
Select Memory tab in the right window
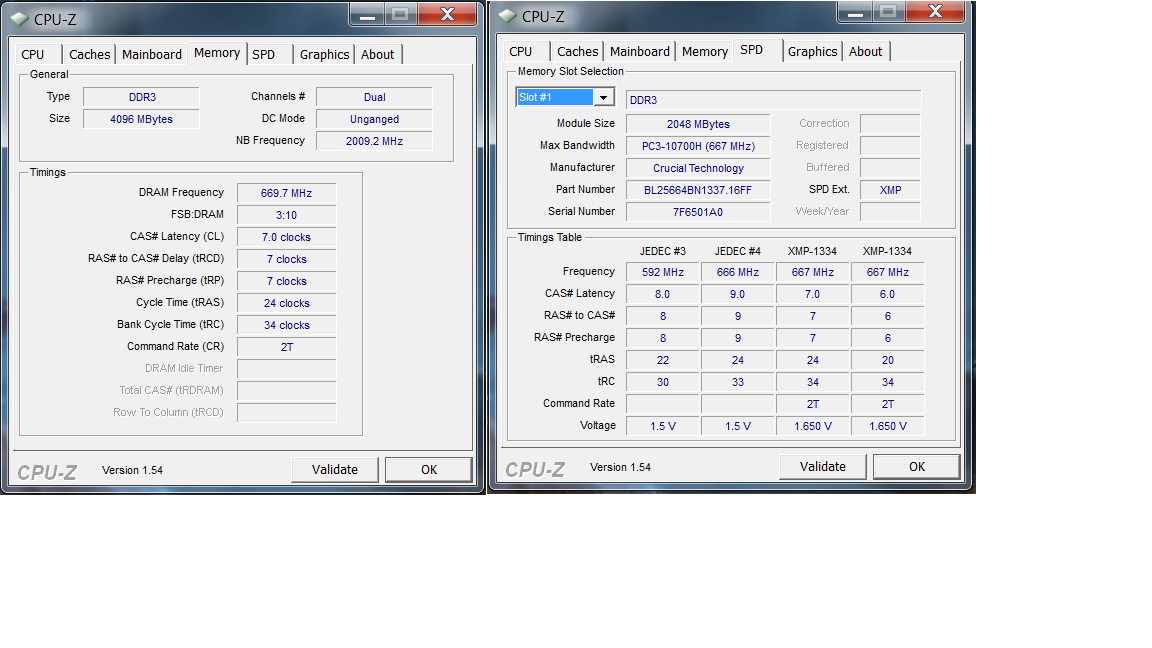[x=705, y=51]
